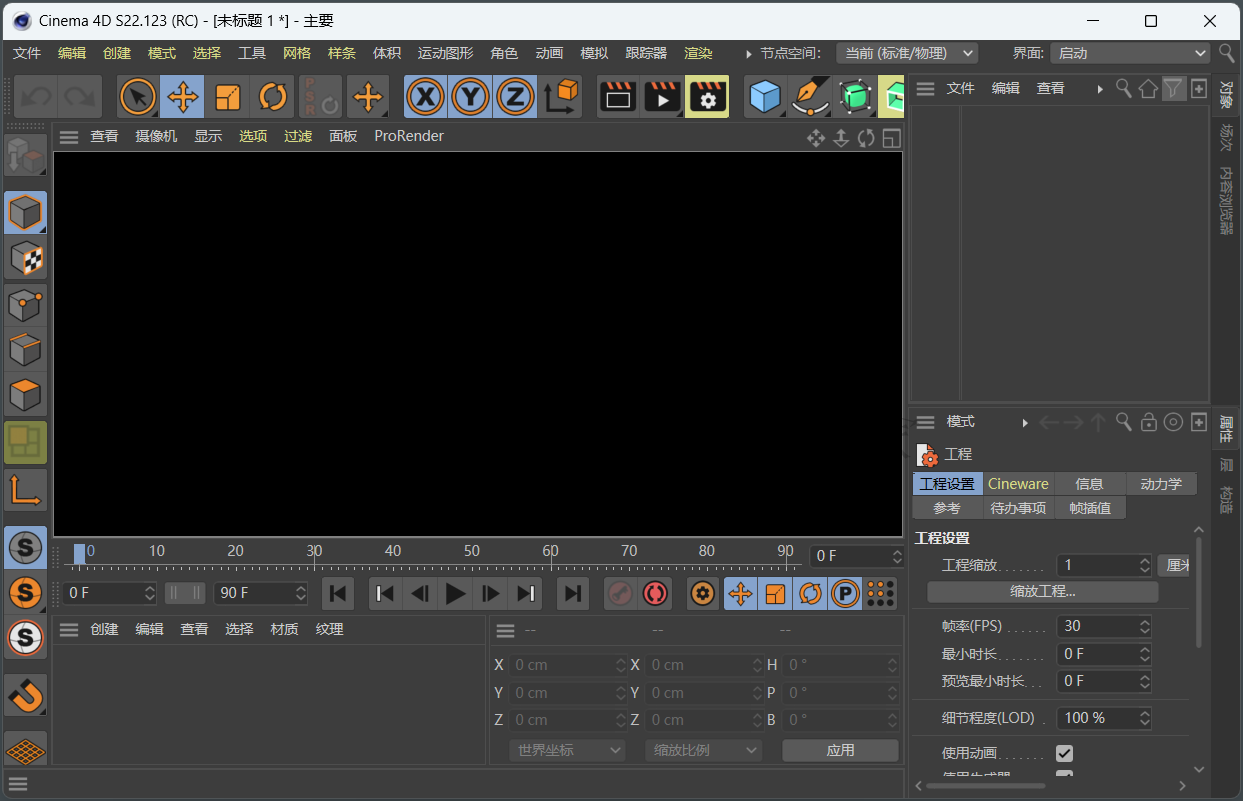Select the Scale tool icon
This screenshot has width=1243, height=801.
click(x=228, y=97)
